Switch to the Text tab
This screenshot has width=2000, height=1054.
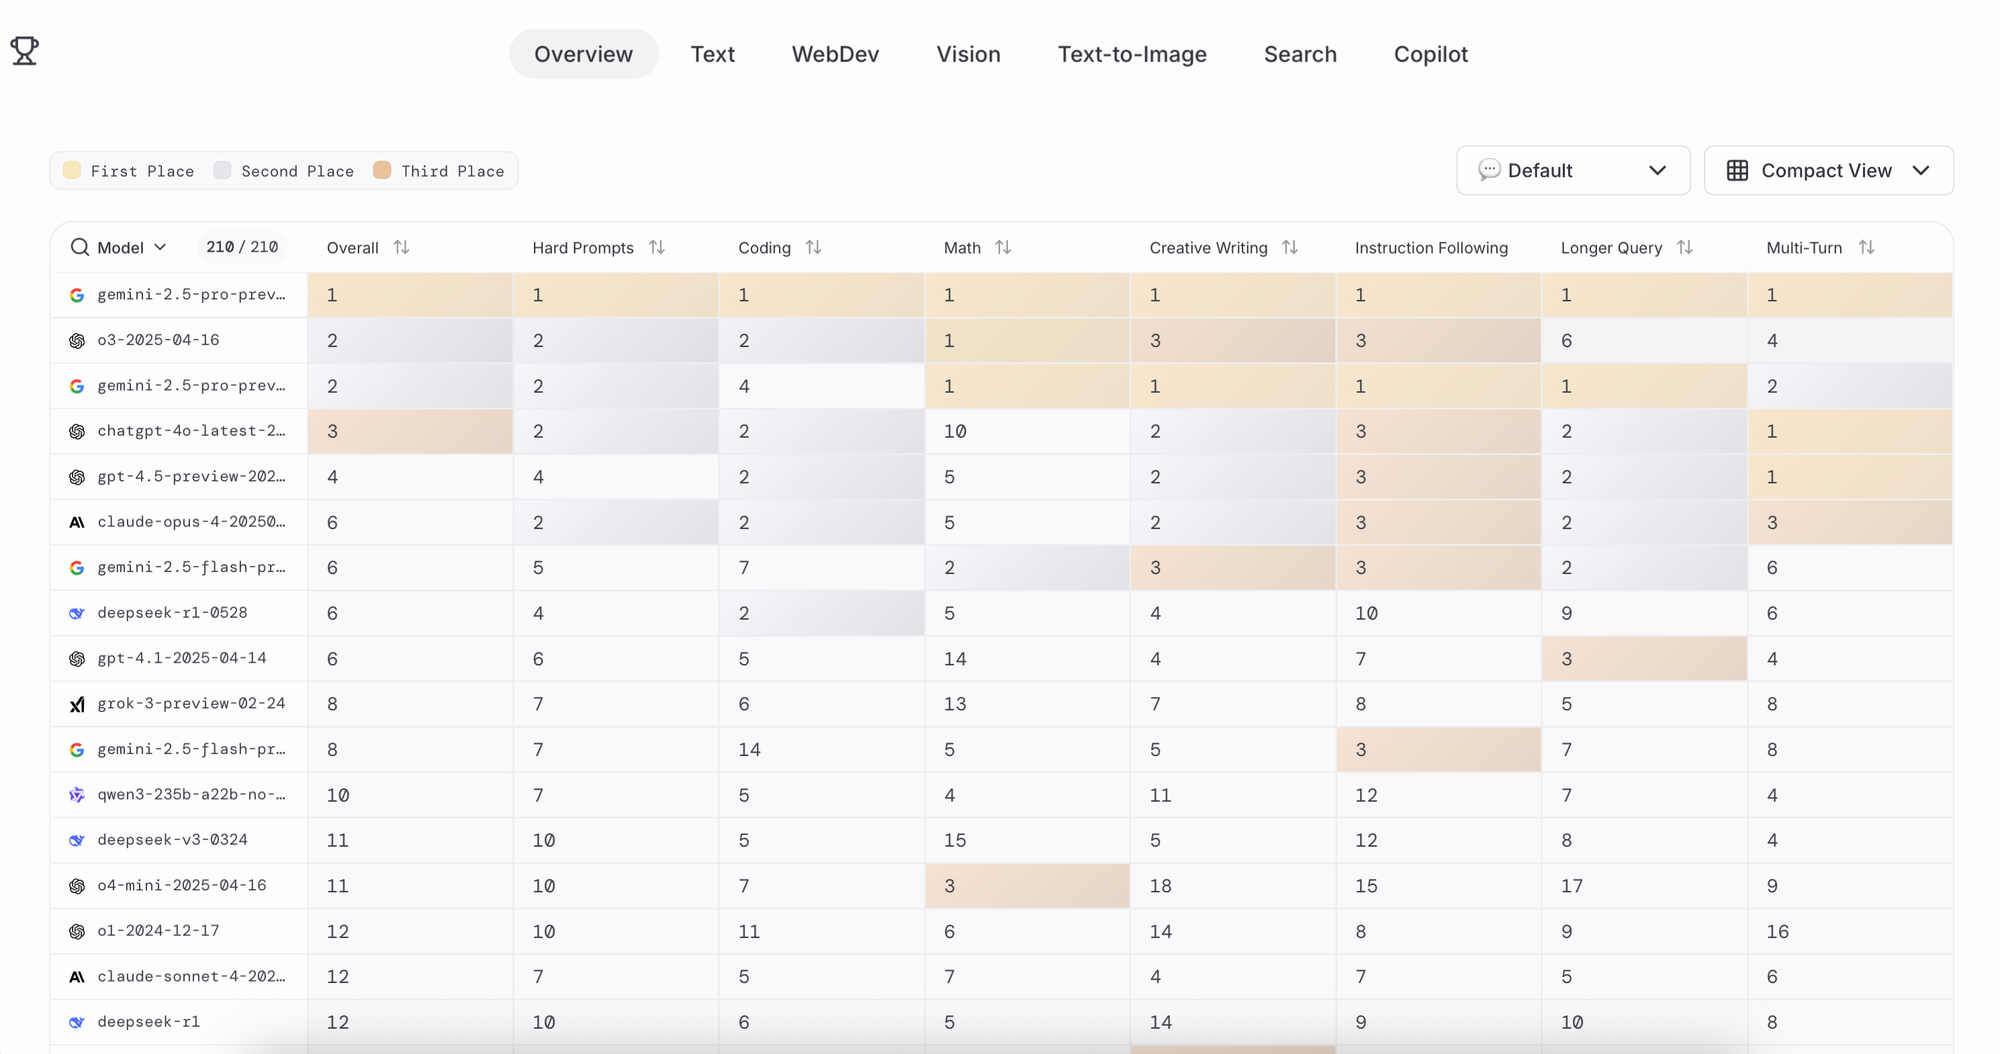pos(713,54)
